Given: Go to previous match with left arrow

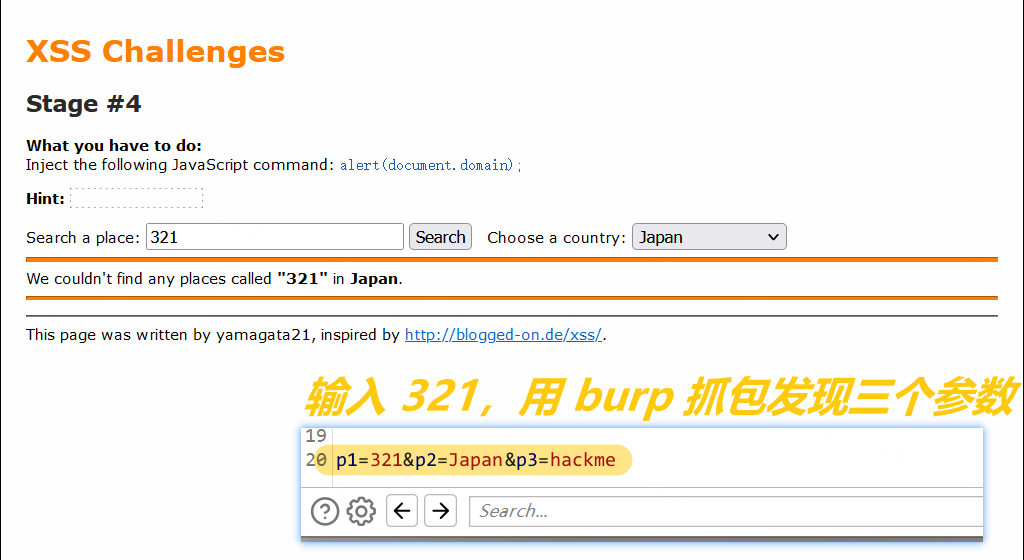Looking at the screenshot, I should tap(402, 512).
